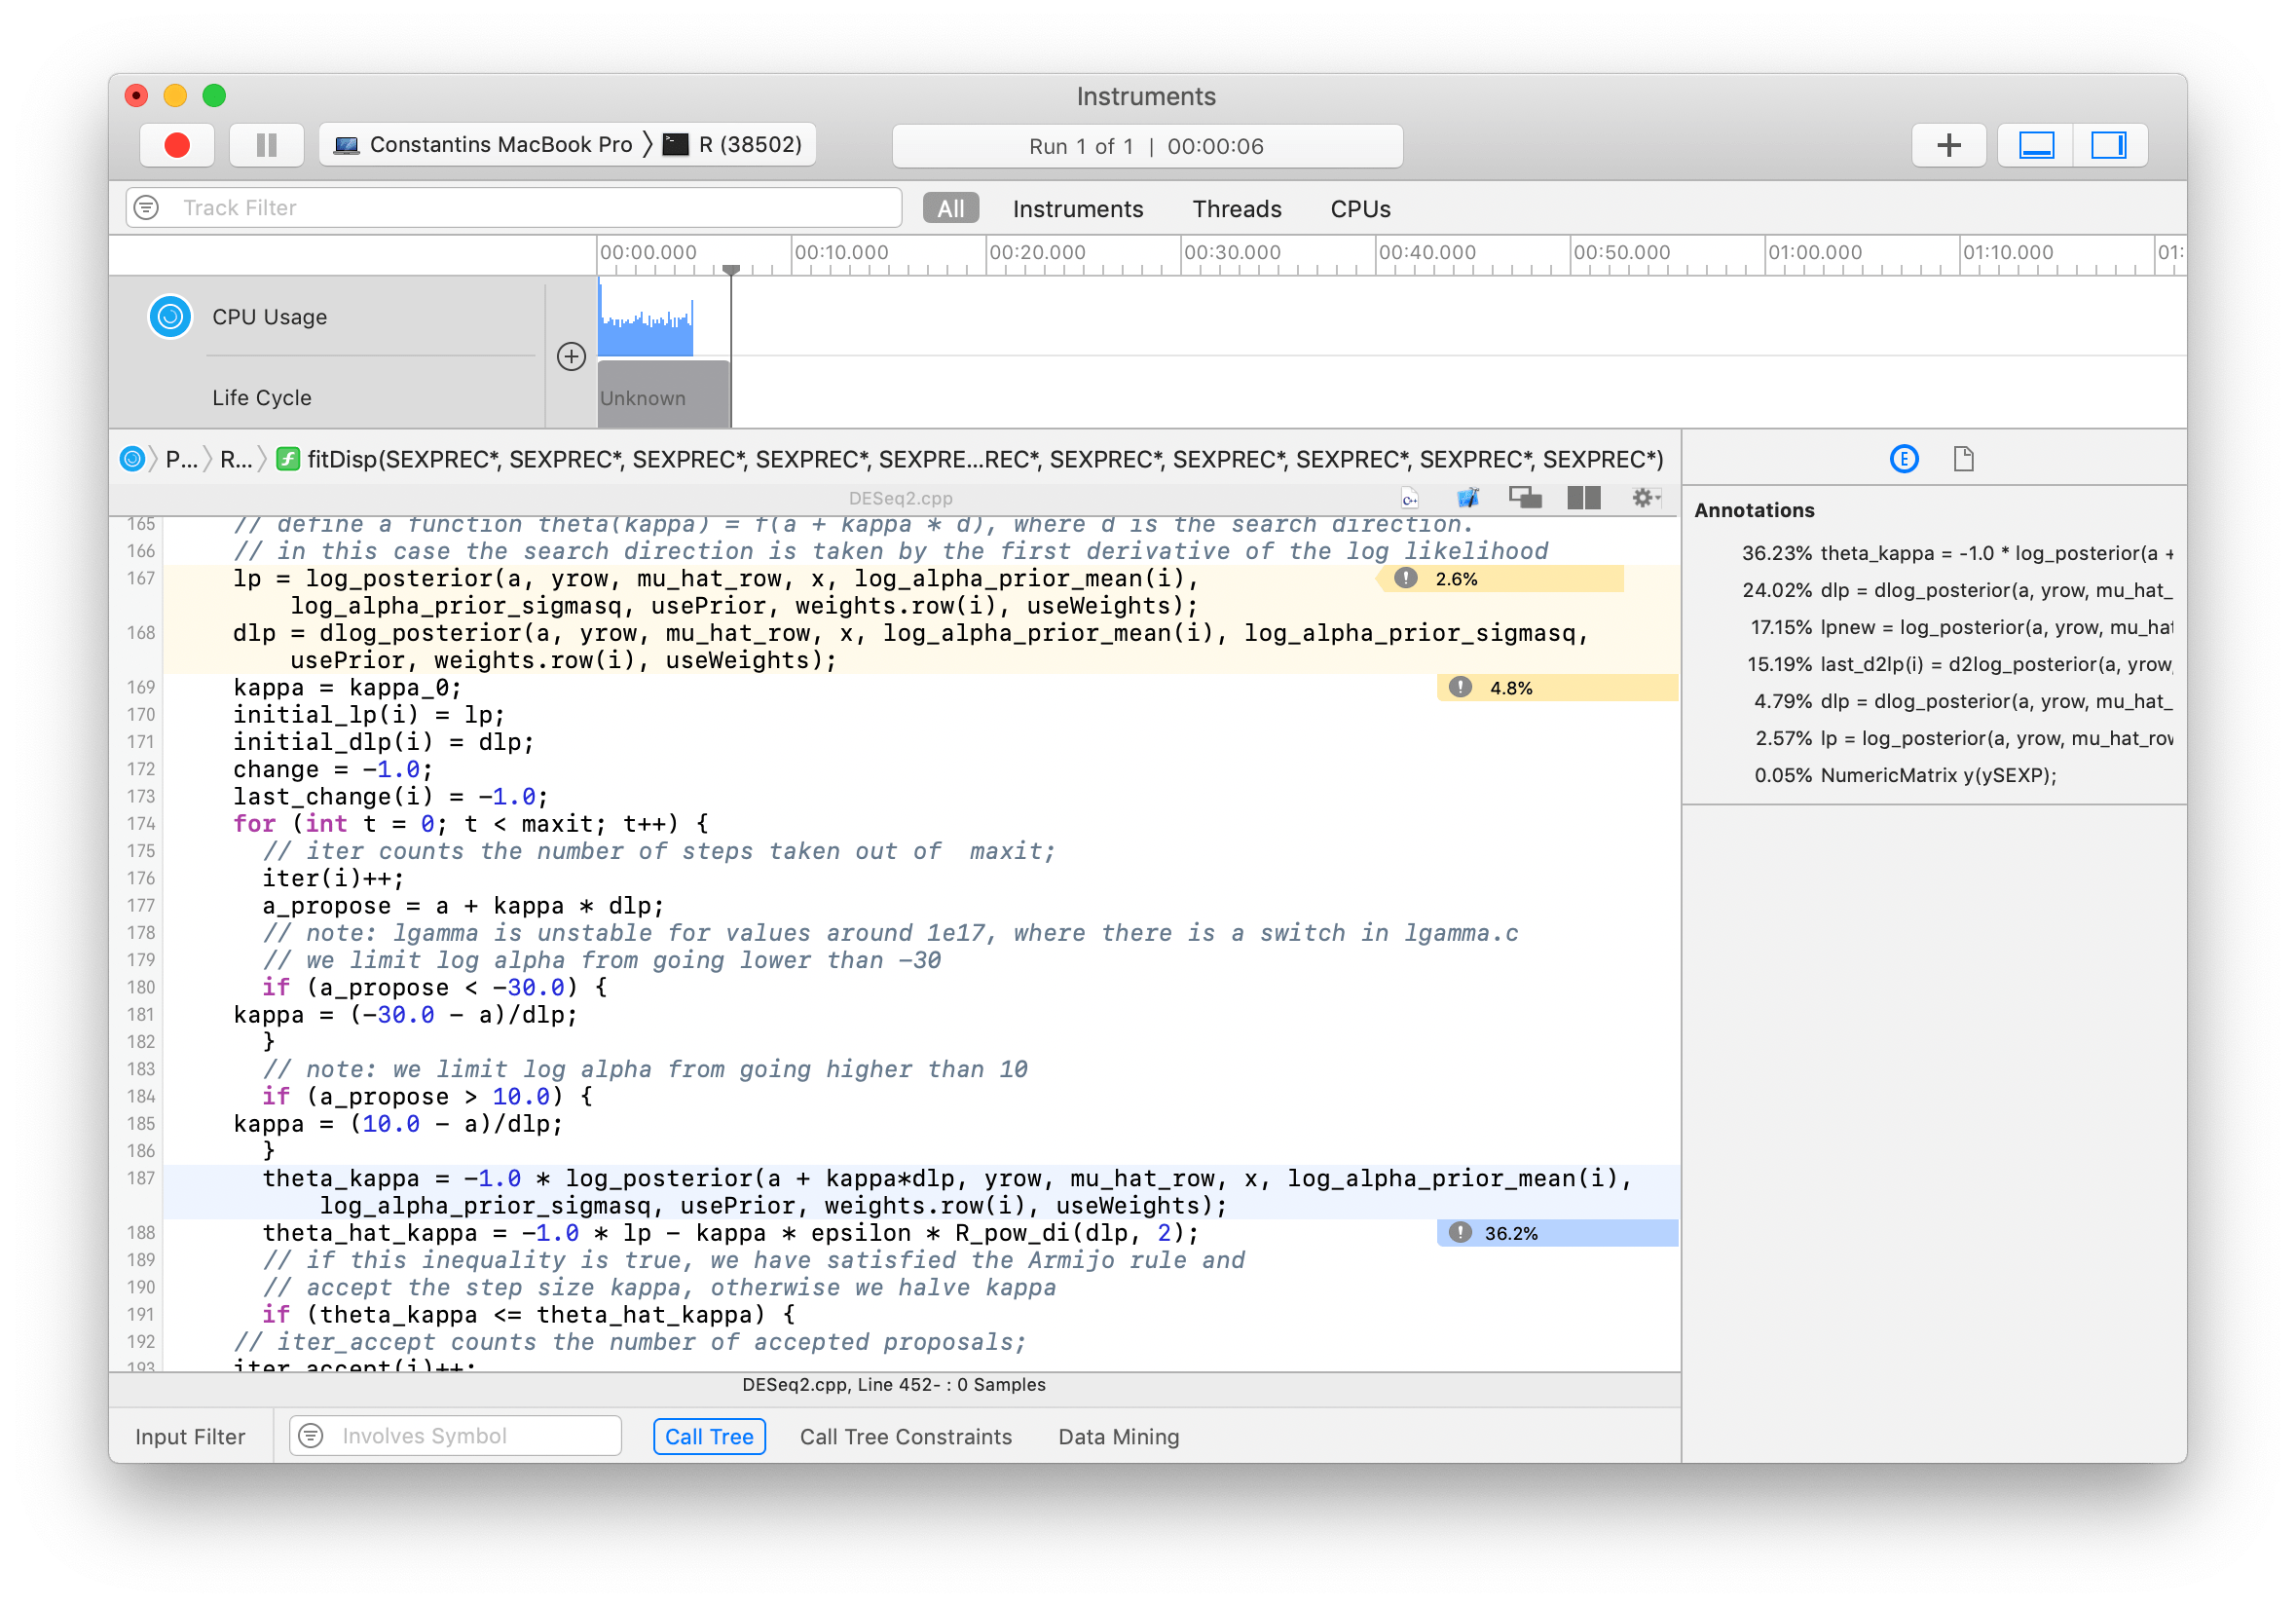Click the add instrument plus button
Image resolution: width=2296 pixels, height=1607 pixels.
click(1947, 144)
